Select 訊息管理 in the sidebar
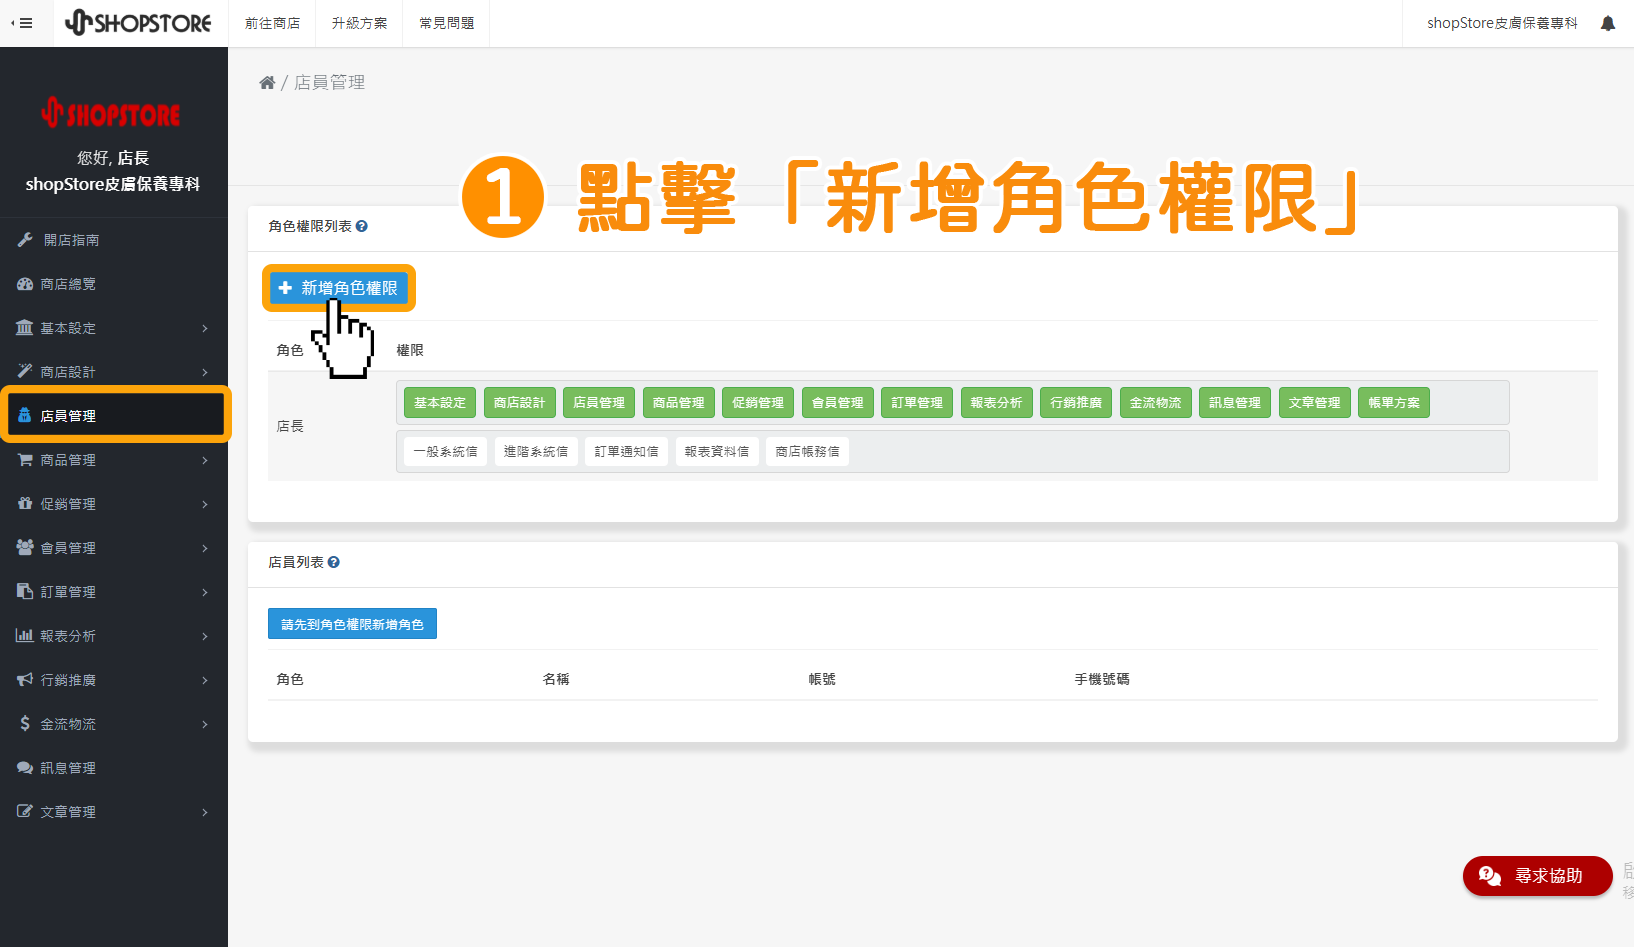1634x947 pixels. [114, 768]
